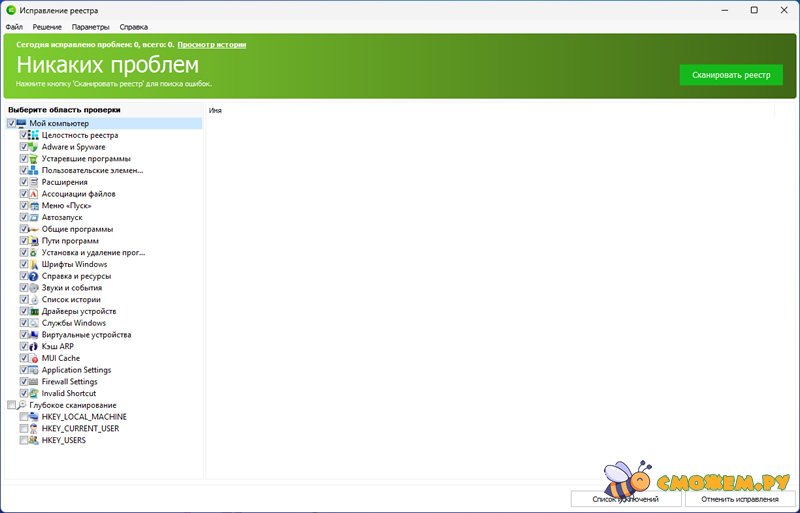Click the MUI Cache icon
This screenshot has width=800, height=513.
click(x=33, y=358)
